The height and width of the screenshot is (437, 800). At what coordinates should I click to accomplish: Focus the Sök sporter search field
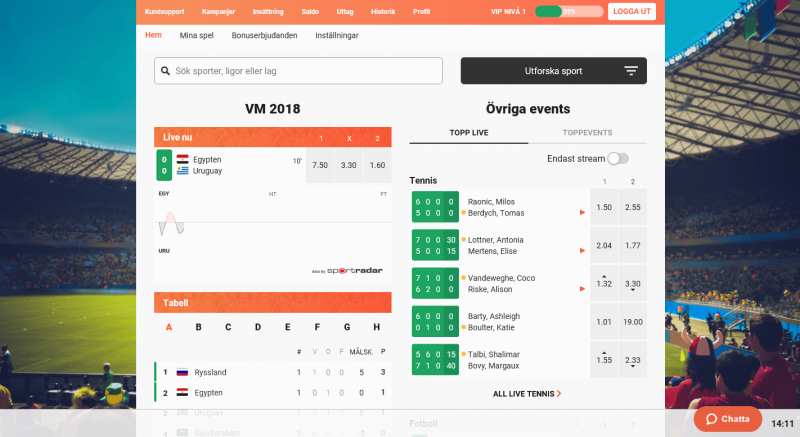(x=298, y=71)
